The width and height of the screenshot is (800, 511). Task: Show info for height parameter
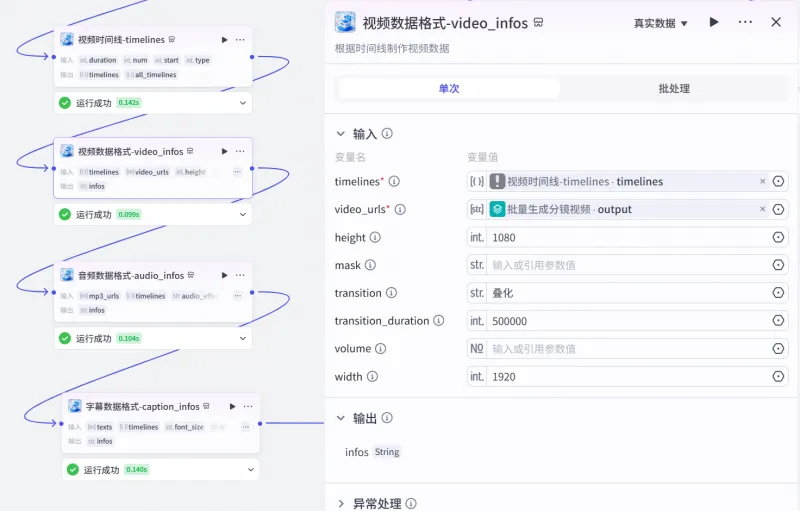(x=375, y=238)
